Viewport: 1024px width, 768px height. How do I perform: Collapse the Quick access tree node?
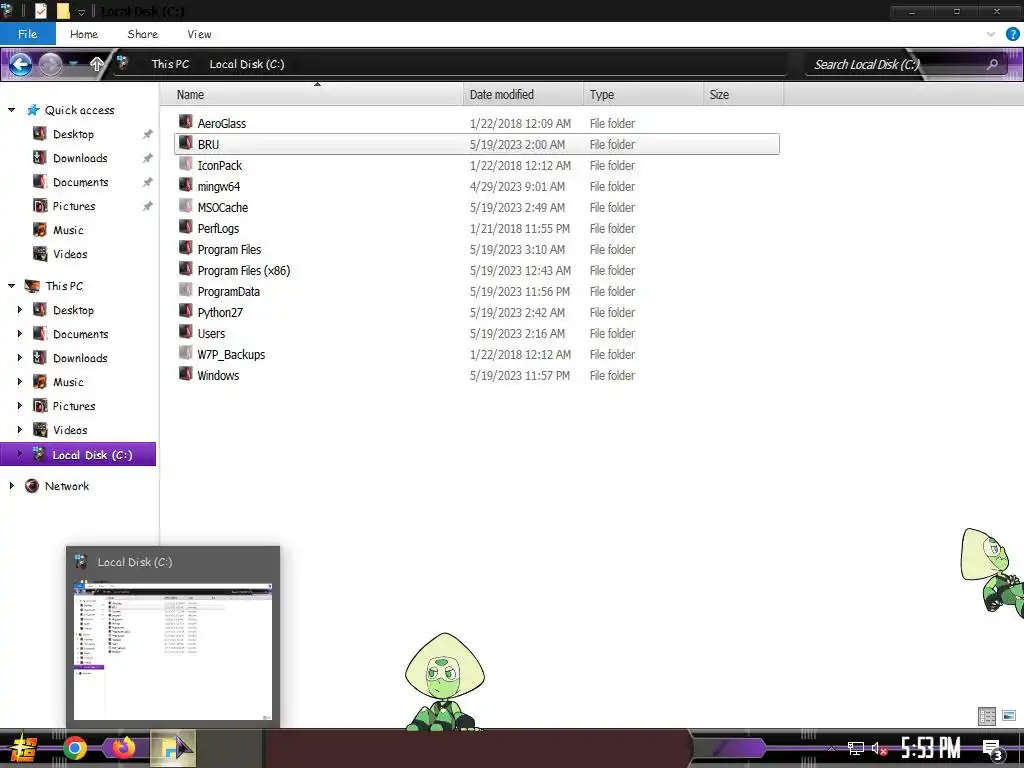[x=11, y=110]
